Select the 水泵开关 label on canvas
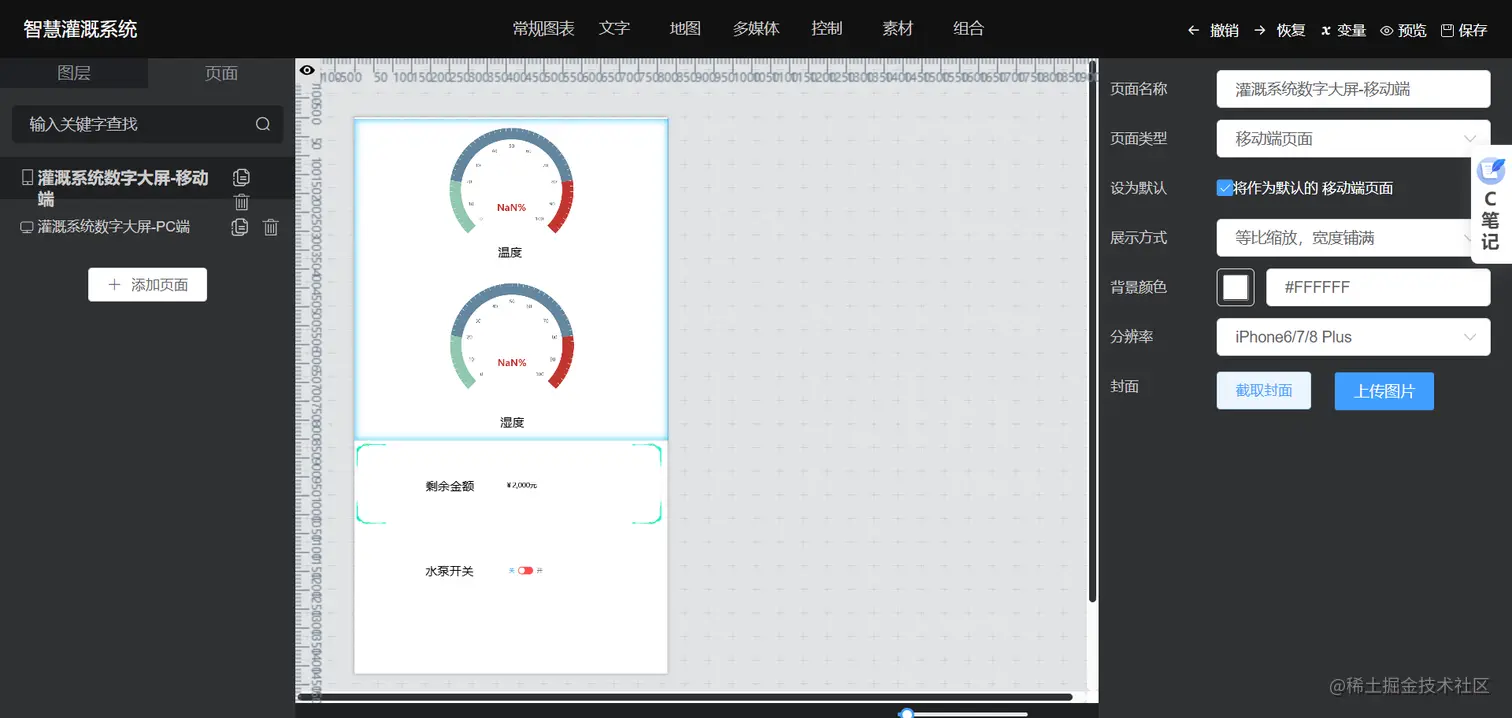This screenshot has height=718, width=1512. (x=449, y=571)
